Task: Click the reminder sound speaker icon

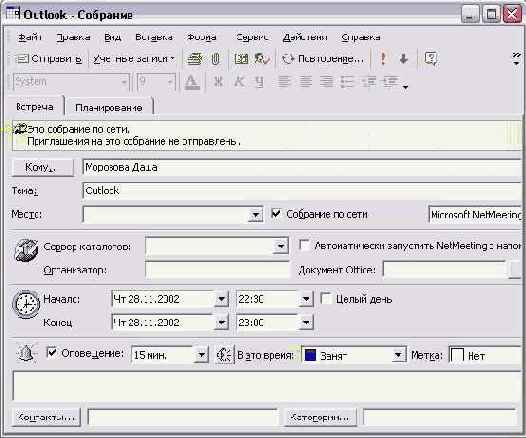Action: [224, 355]
